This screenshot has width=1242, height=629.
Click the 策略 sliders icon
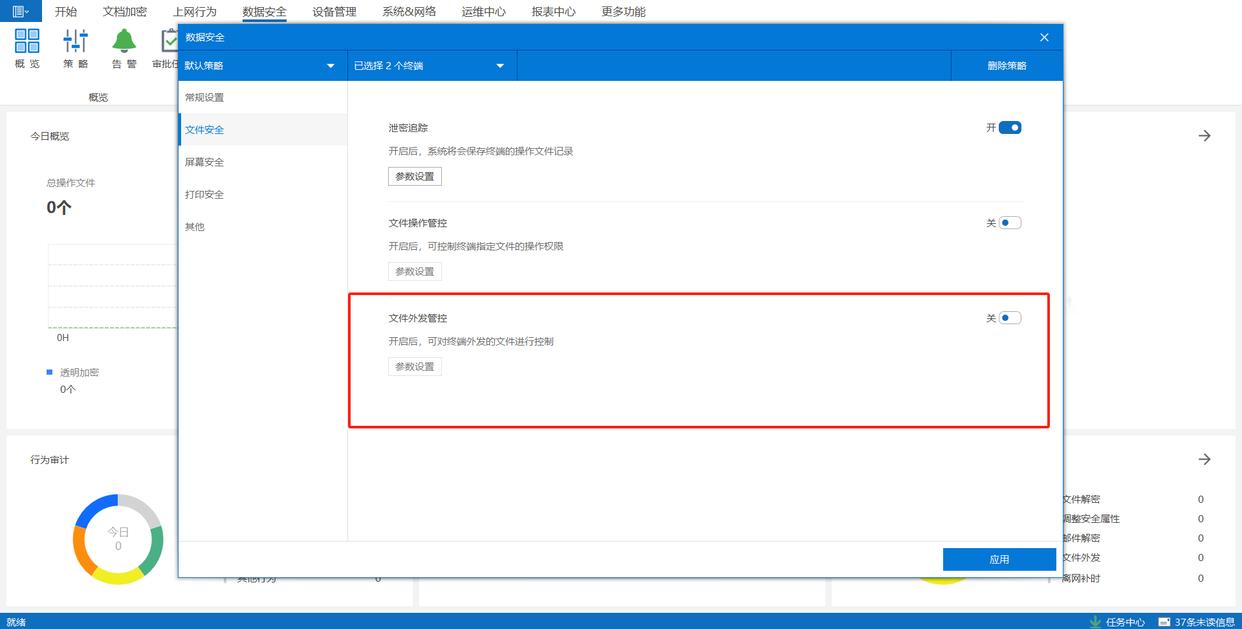[x=76, y=41]
